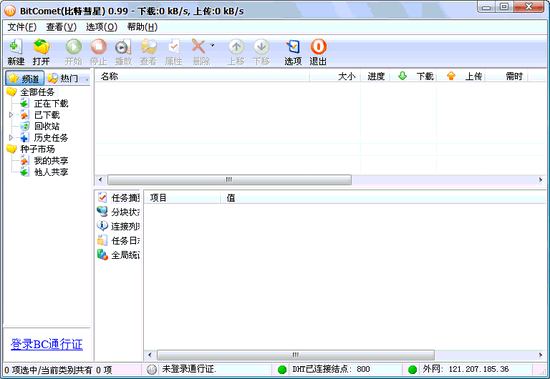The height and width of the screenshot is (379, 550).
Task: Click the 登录BC通行证 link
Action: point(47,344)
